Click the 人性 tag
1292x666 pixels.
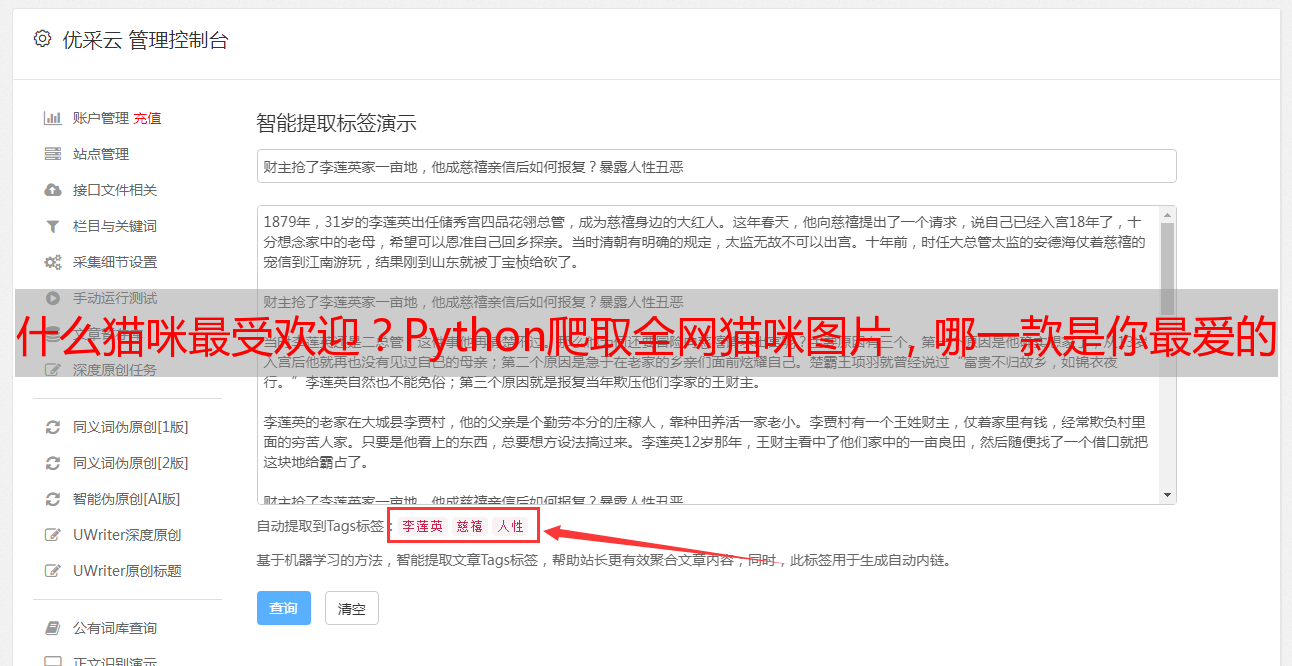tap(511, 526)
